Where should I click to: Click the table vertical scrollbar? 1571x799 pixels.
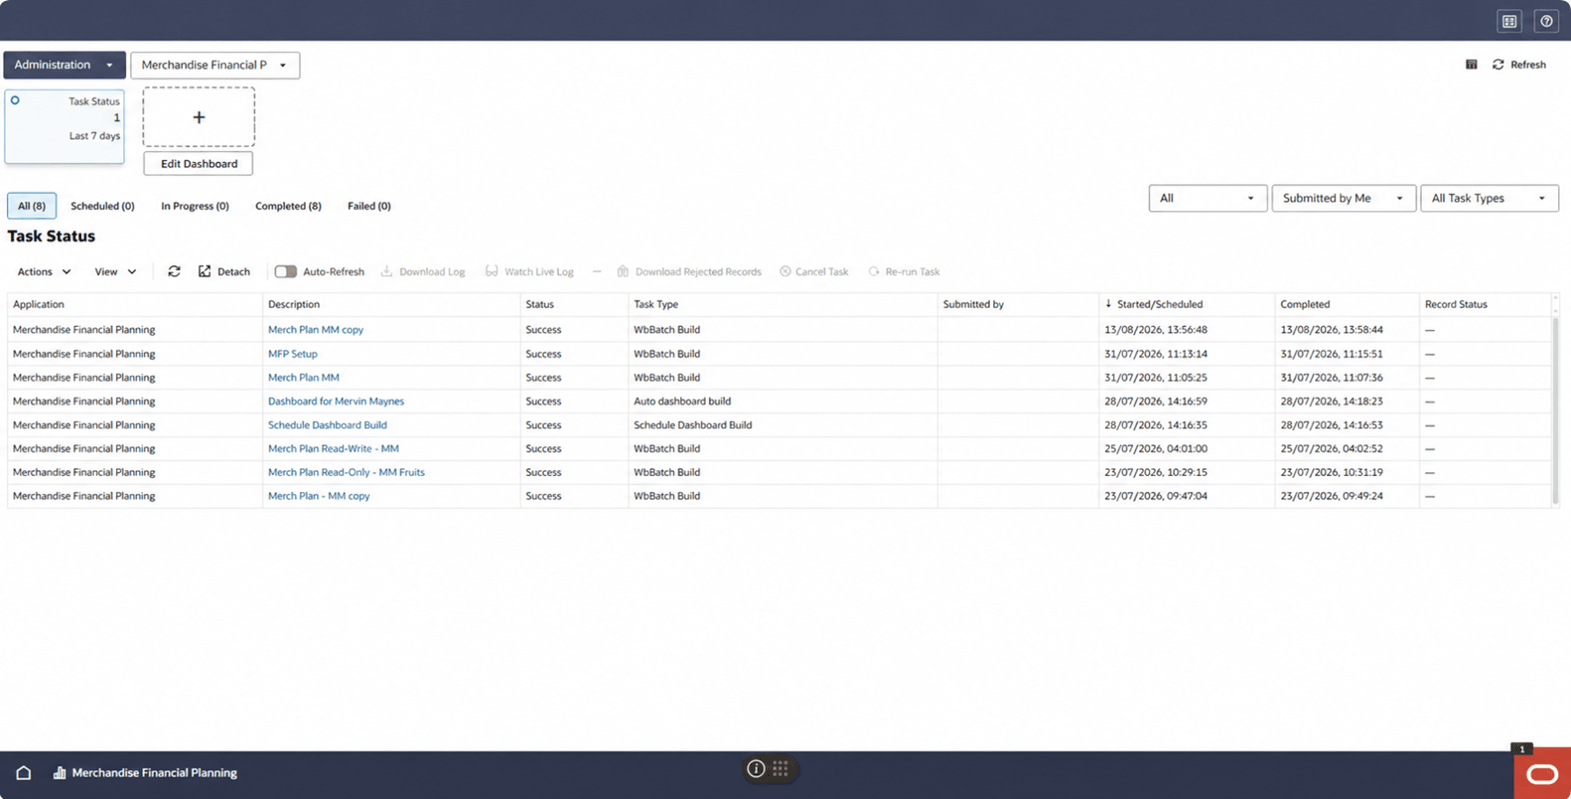[1555, 410]
